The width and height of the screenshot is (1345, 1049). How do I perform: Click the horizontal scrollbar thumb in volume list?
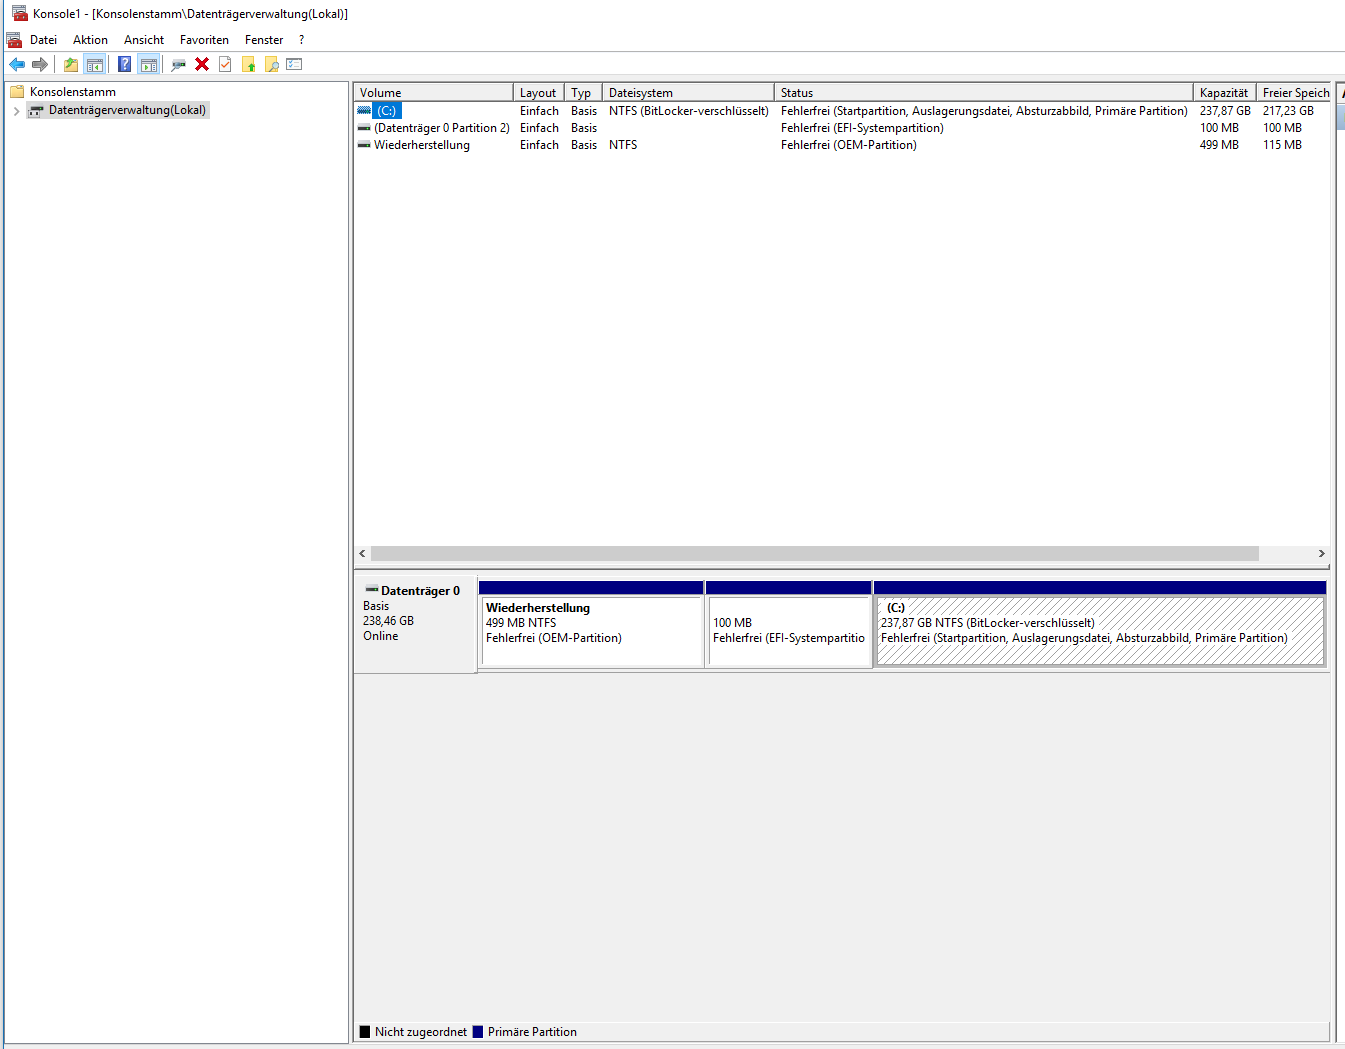click(x=815, y=554)
